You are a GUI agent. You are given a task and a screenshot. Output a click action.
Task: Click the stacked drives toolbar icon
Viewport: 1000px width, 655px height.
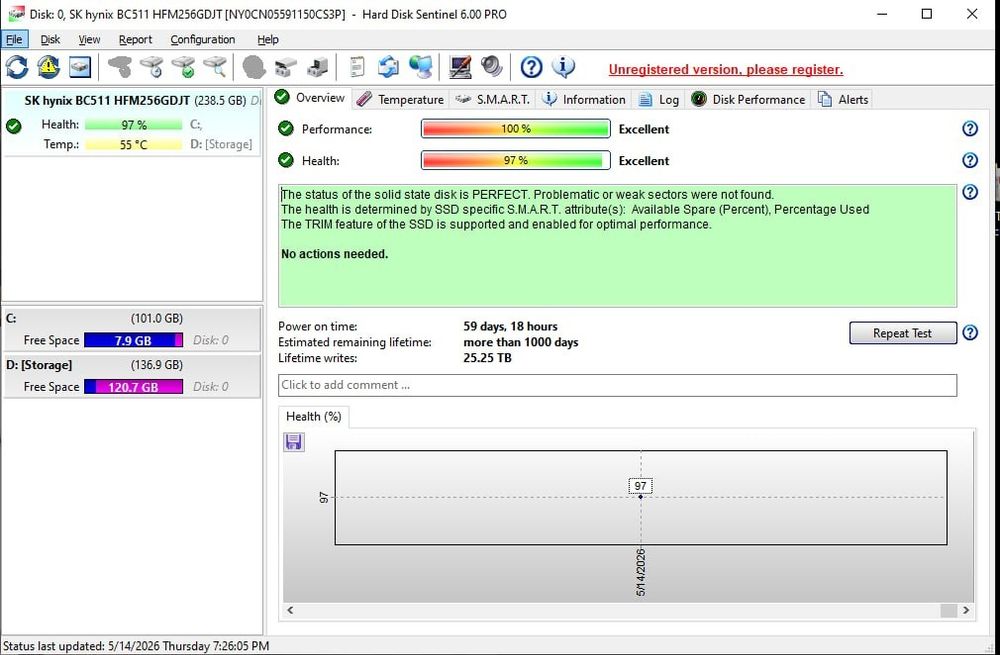286,67
